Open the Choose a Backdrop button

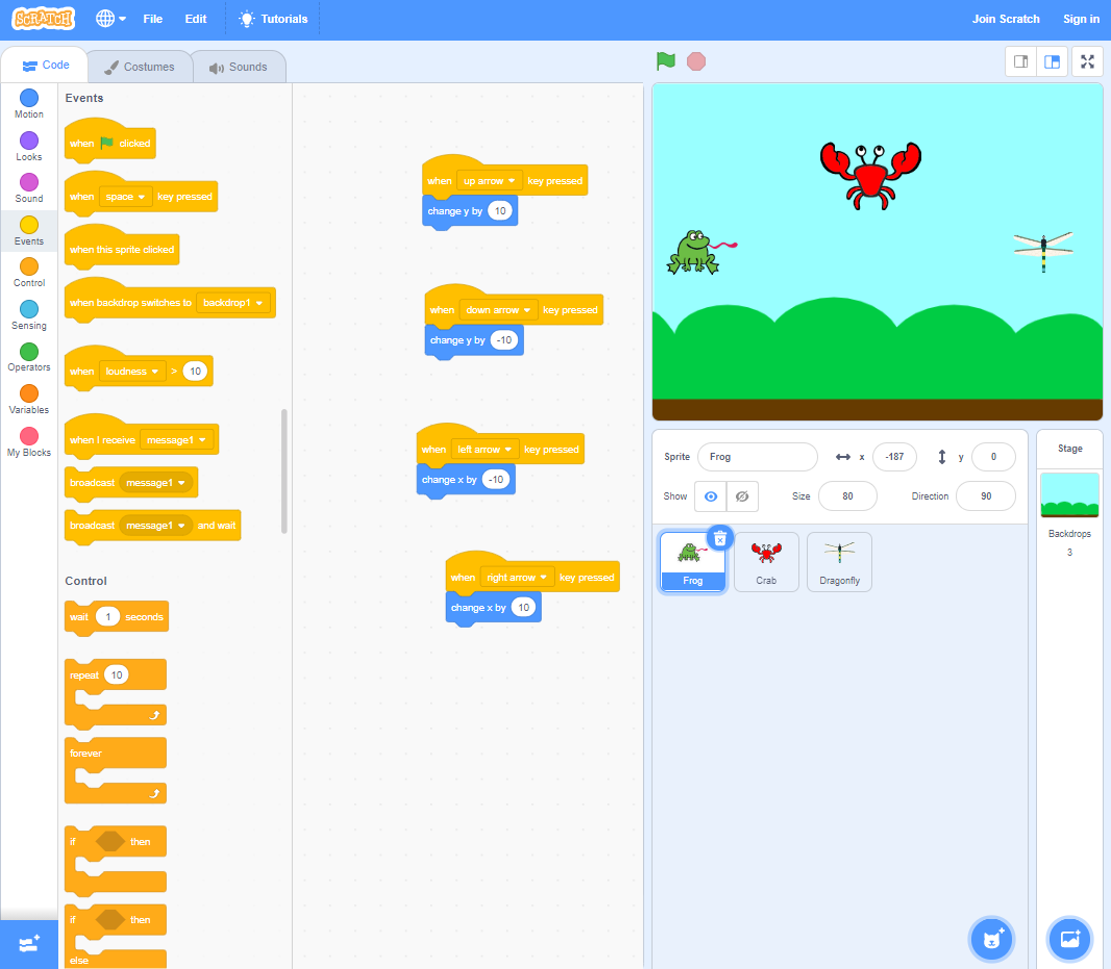[1069, 938]
